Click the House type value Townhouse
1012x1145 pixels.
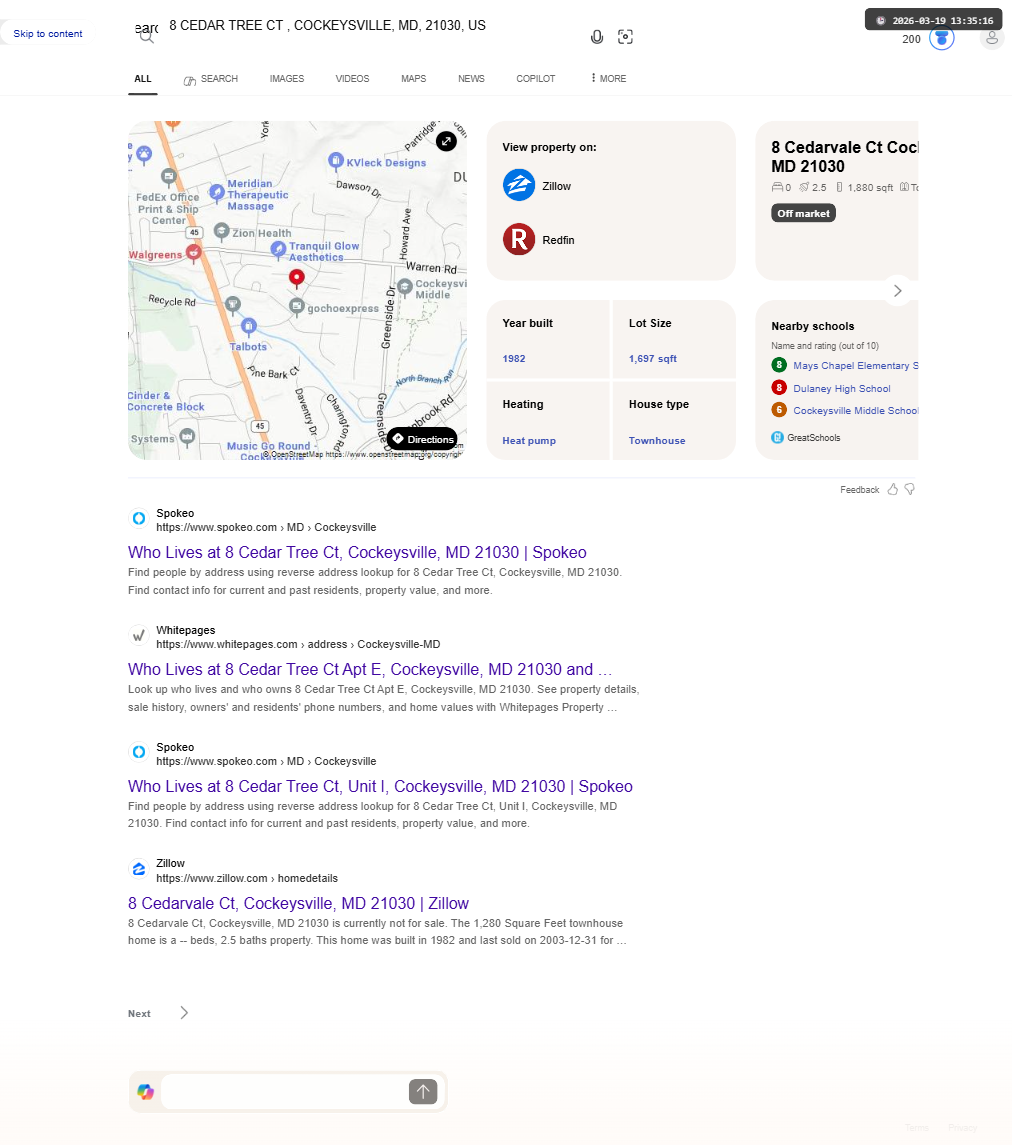[657, 440]
